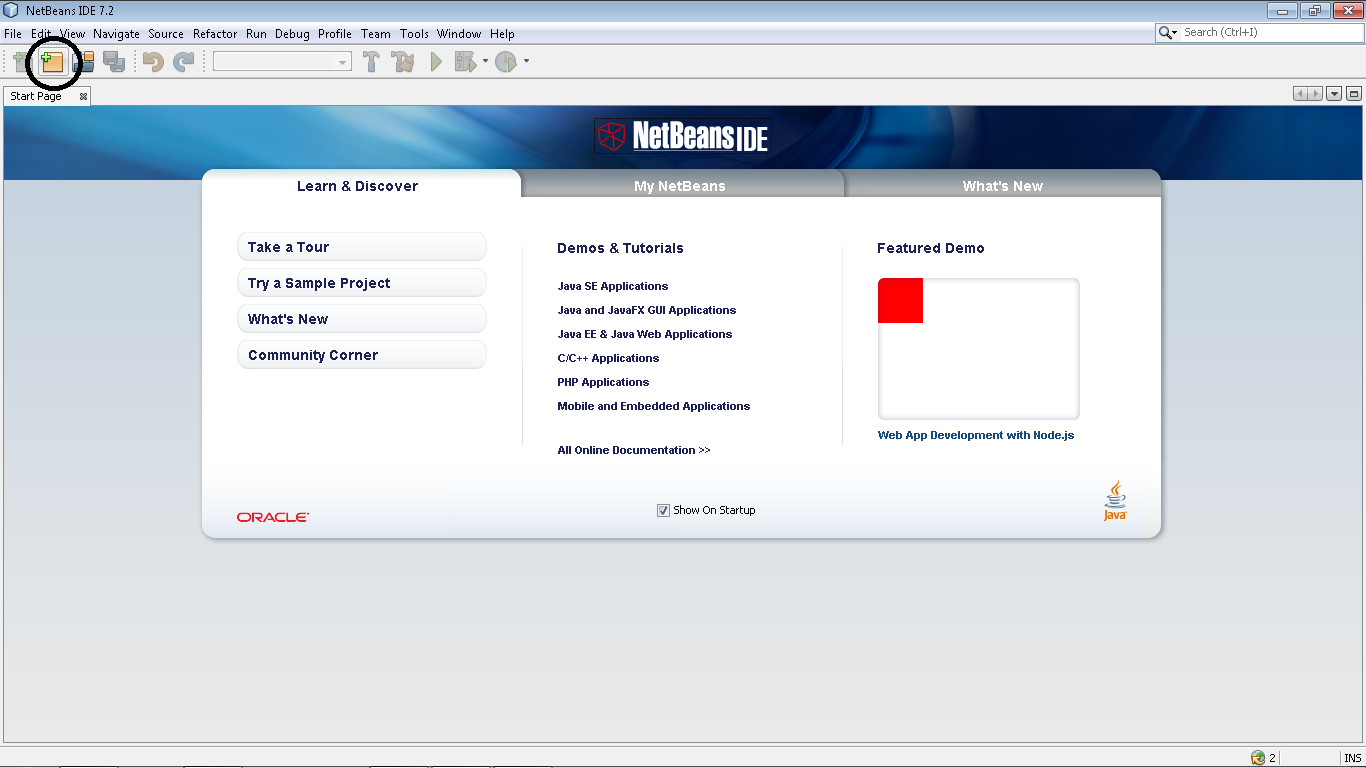This screenshot has height=768, width=1366.
Task: Open the Profile menu
Action: [335, 34]
